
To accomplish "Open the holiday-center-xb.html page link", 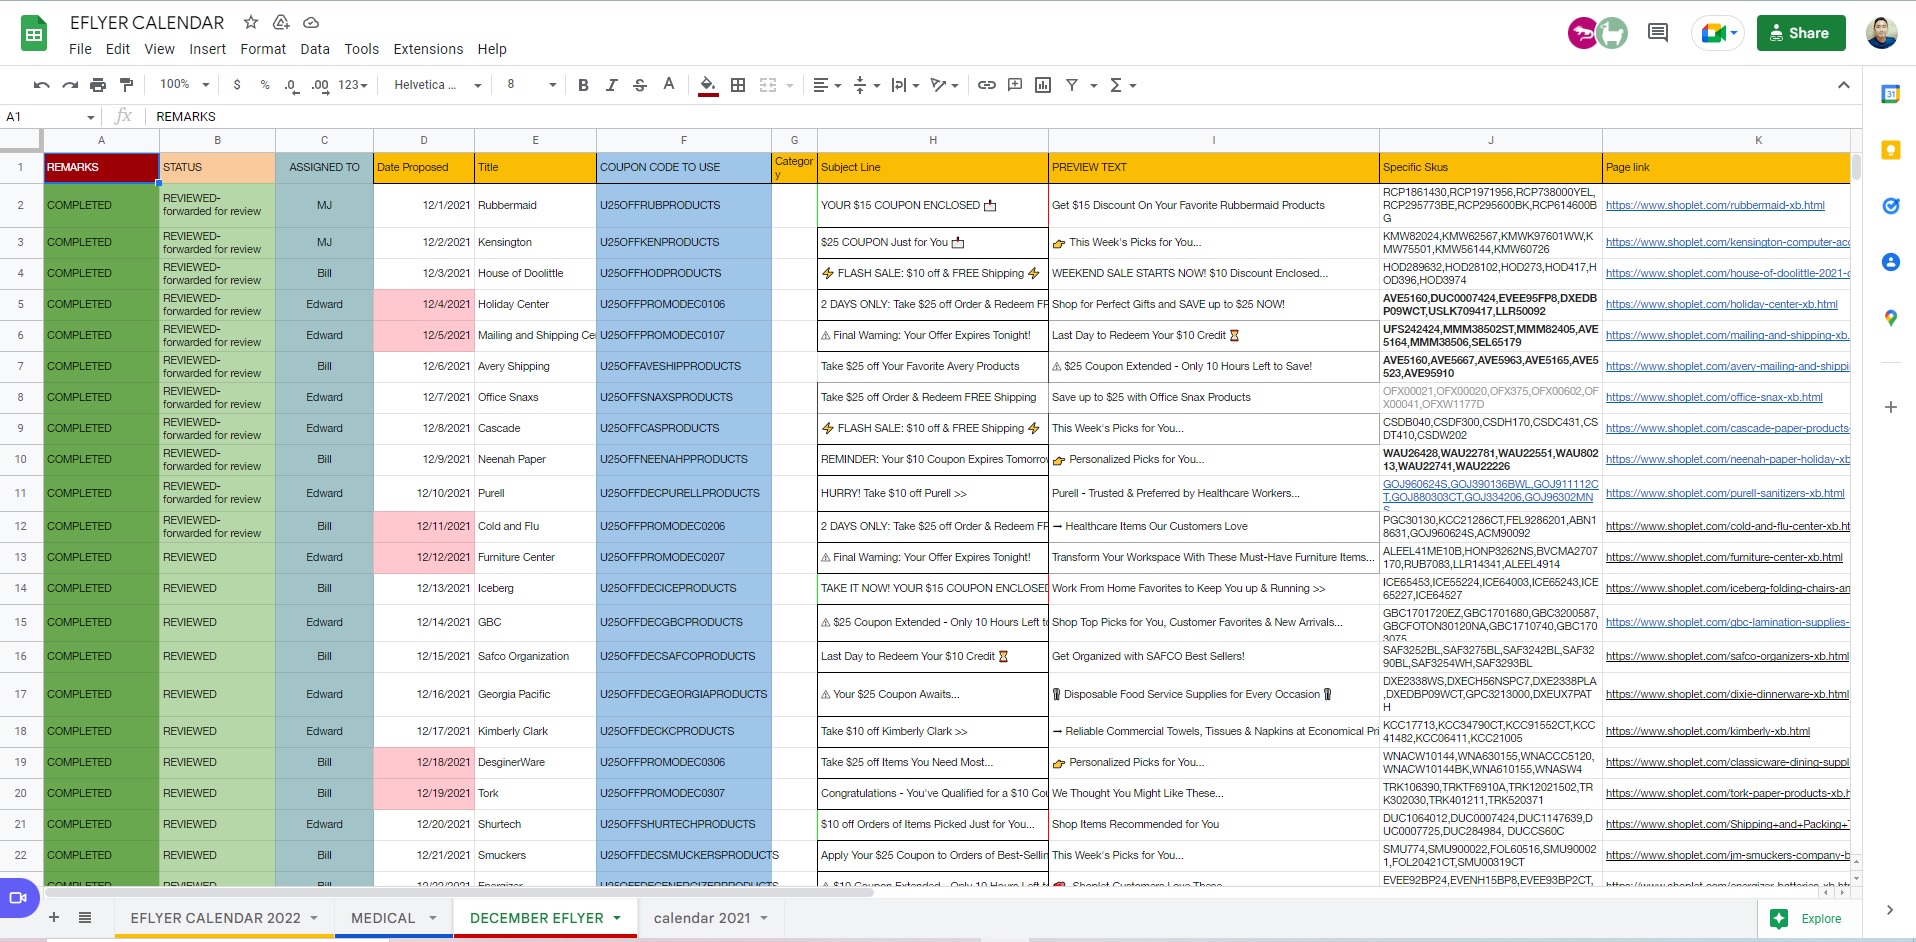I will (1721, 305).
